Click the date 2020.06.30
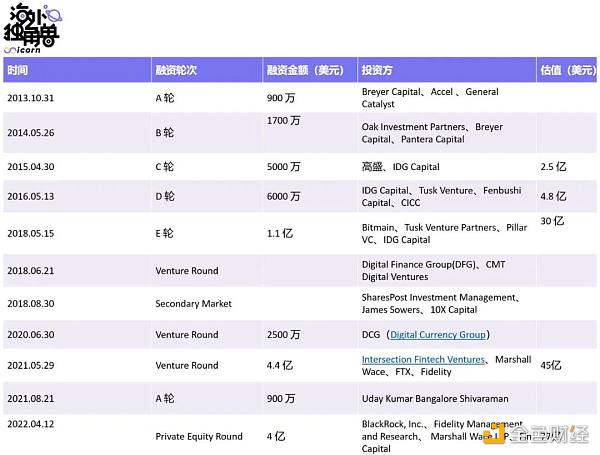 tap(31, 334)
